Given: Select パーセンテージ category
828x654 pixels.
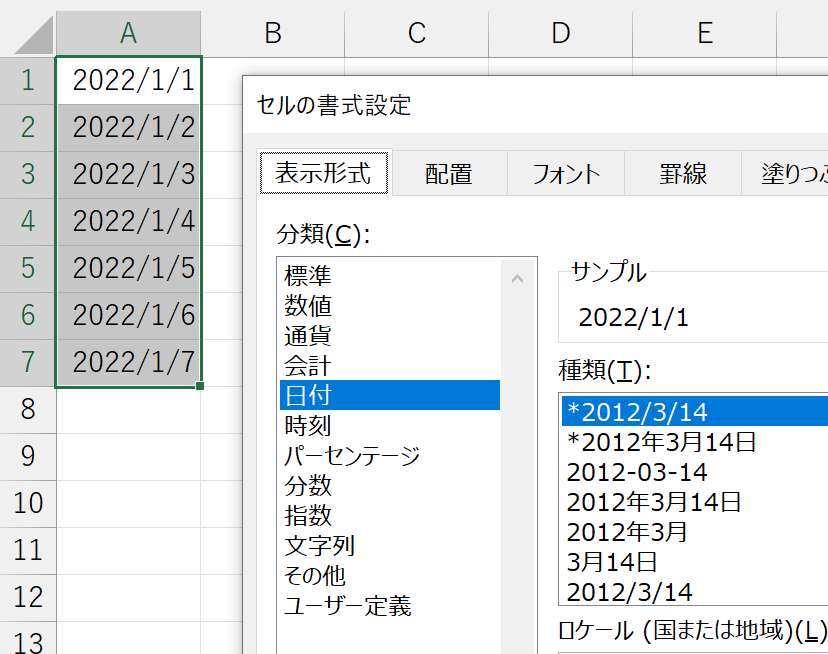Looking at the screenshot, I should [x=390, y=455].
